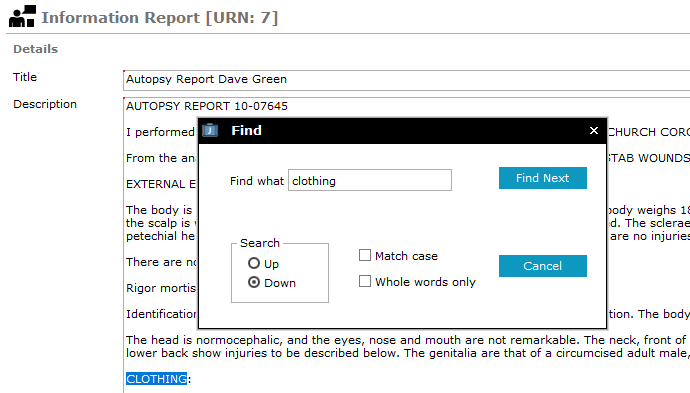Click the Details section heading

(36, 49)
